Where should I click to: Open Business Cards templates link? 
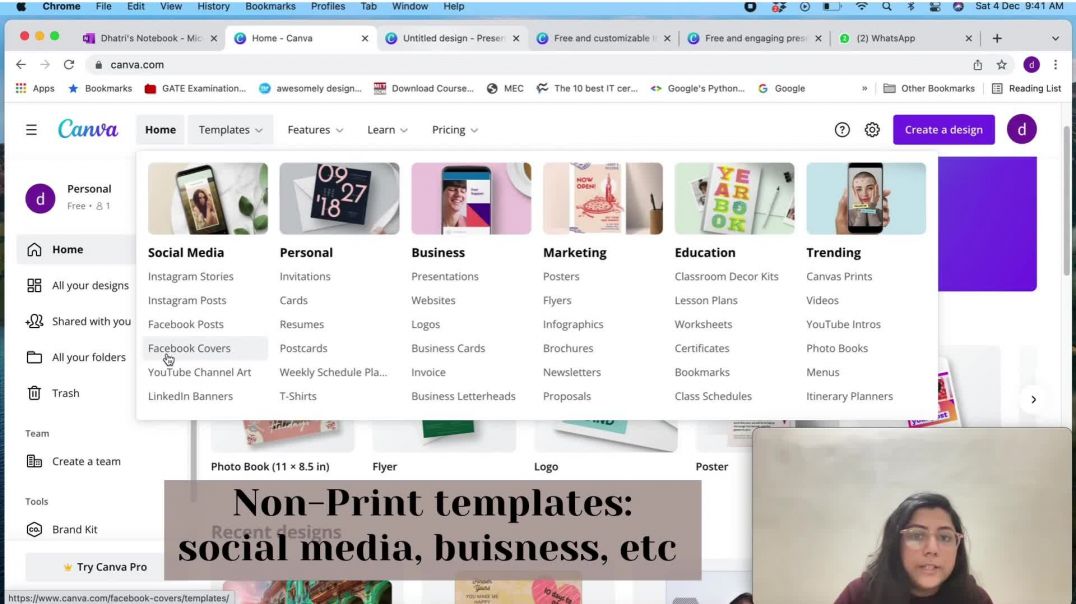click(x=448, y=348)
